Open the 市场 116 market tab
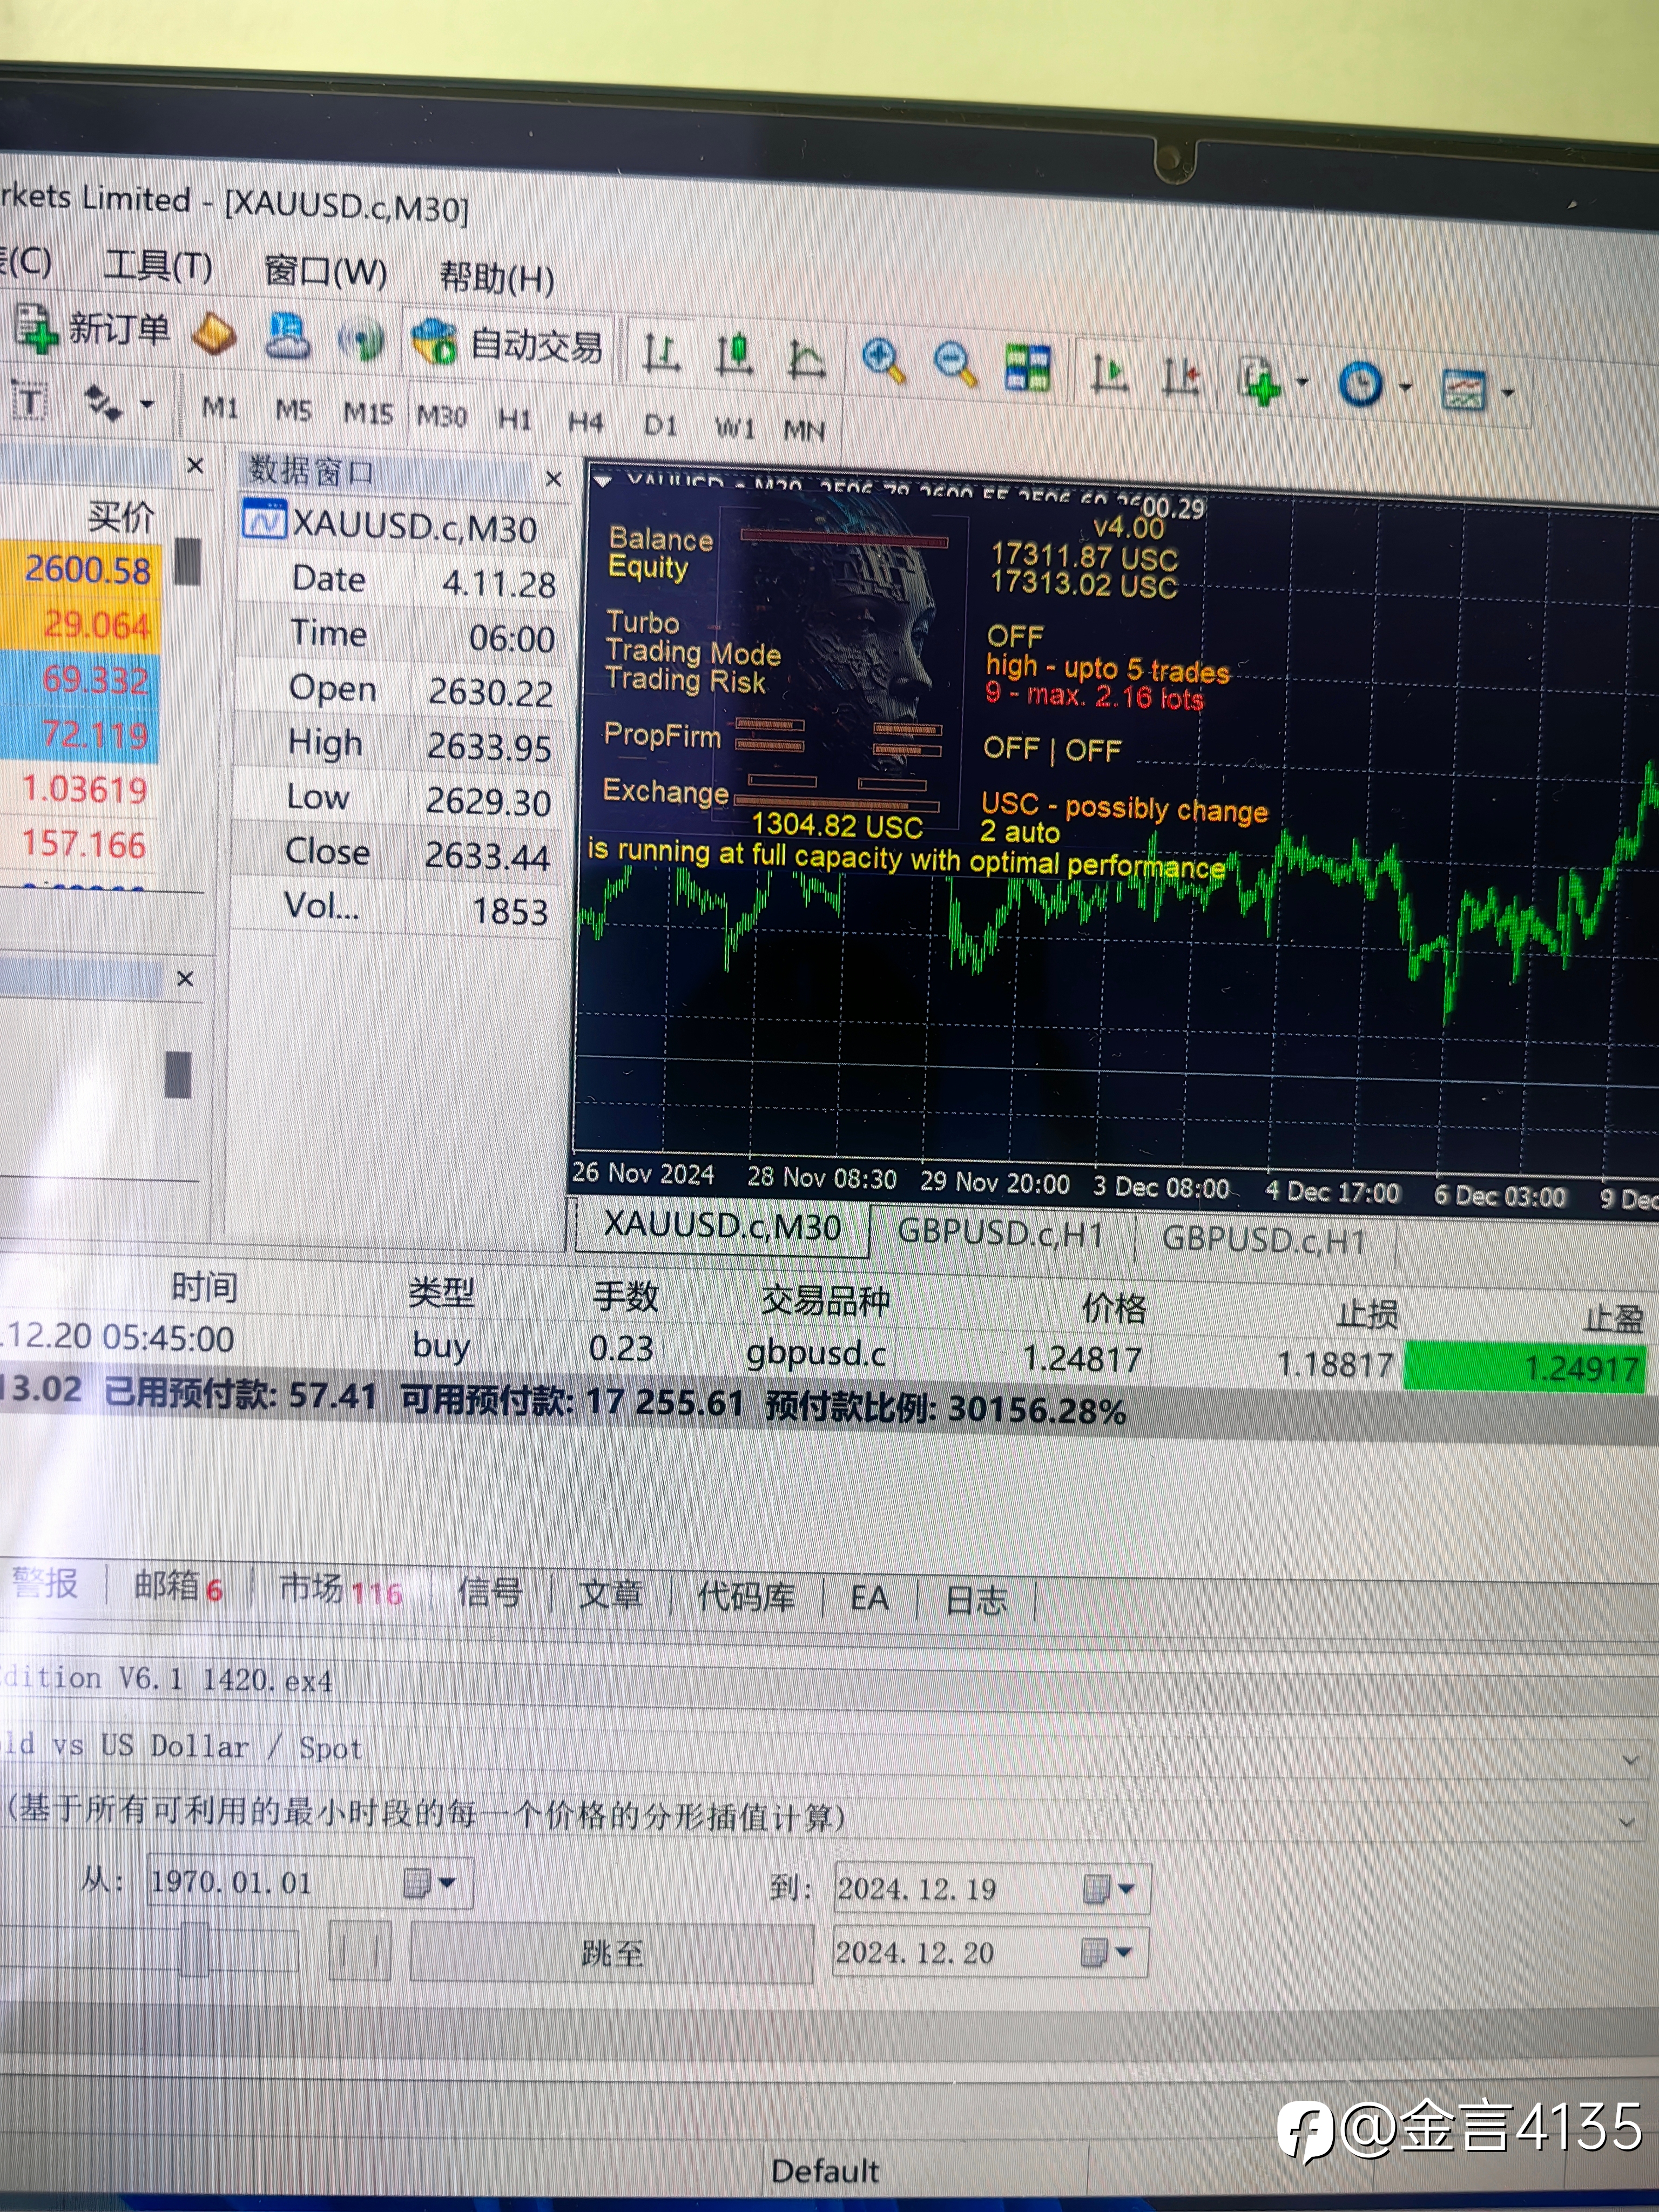Viewport: 1659px width, 2212px height. [340, 1590]
